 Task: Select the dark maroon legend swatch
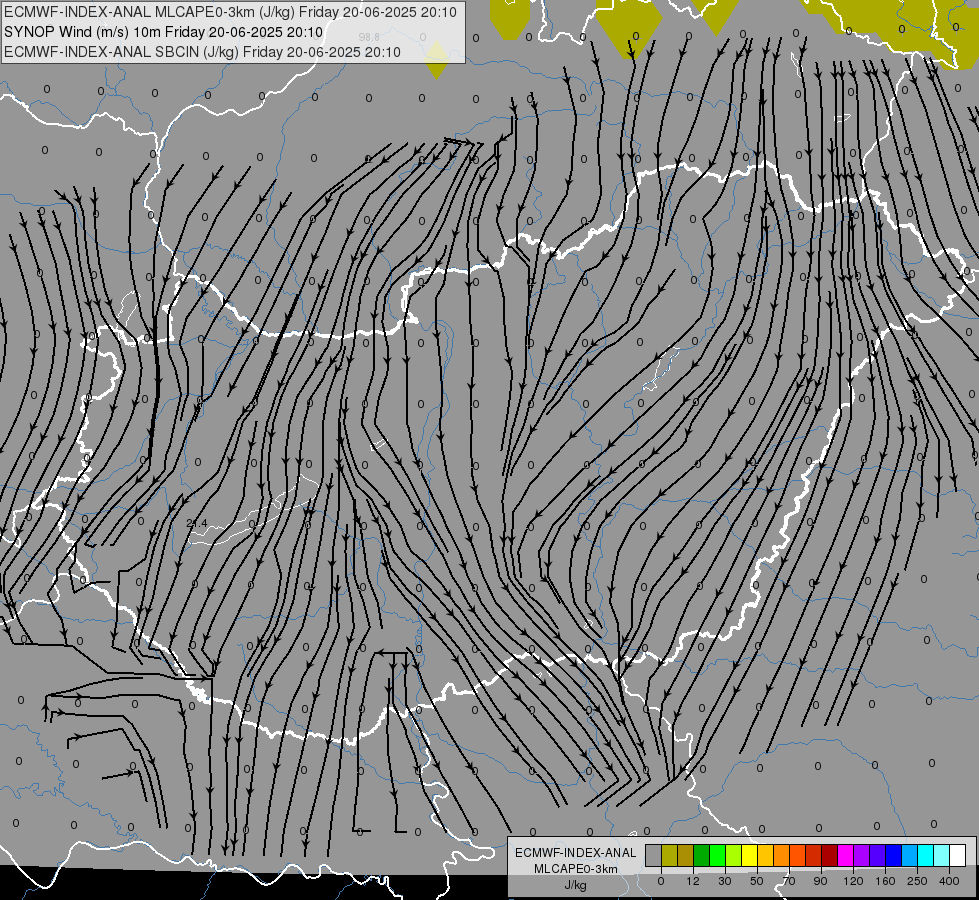829,856
